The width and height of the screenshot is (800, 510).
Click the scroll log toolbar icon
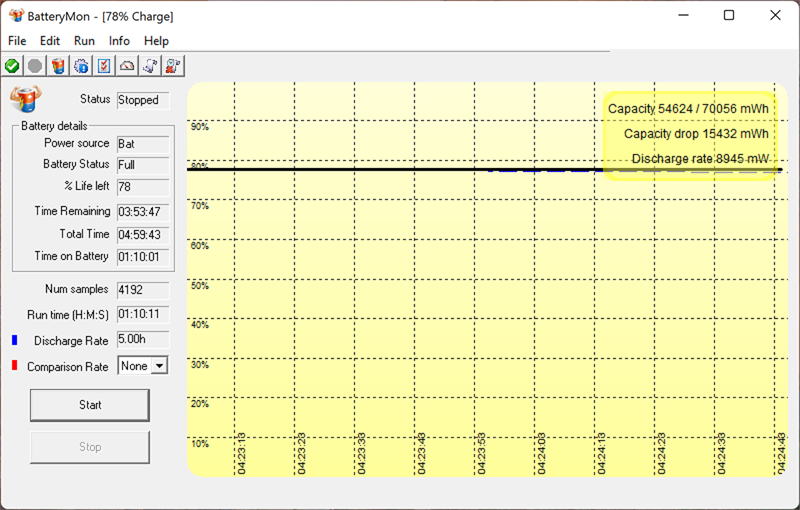click(150, 66)
